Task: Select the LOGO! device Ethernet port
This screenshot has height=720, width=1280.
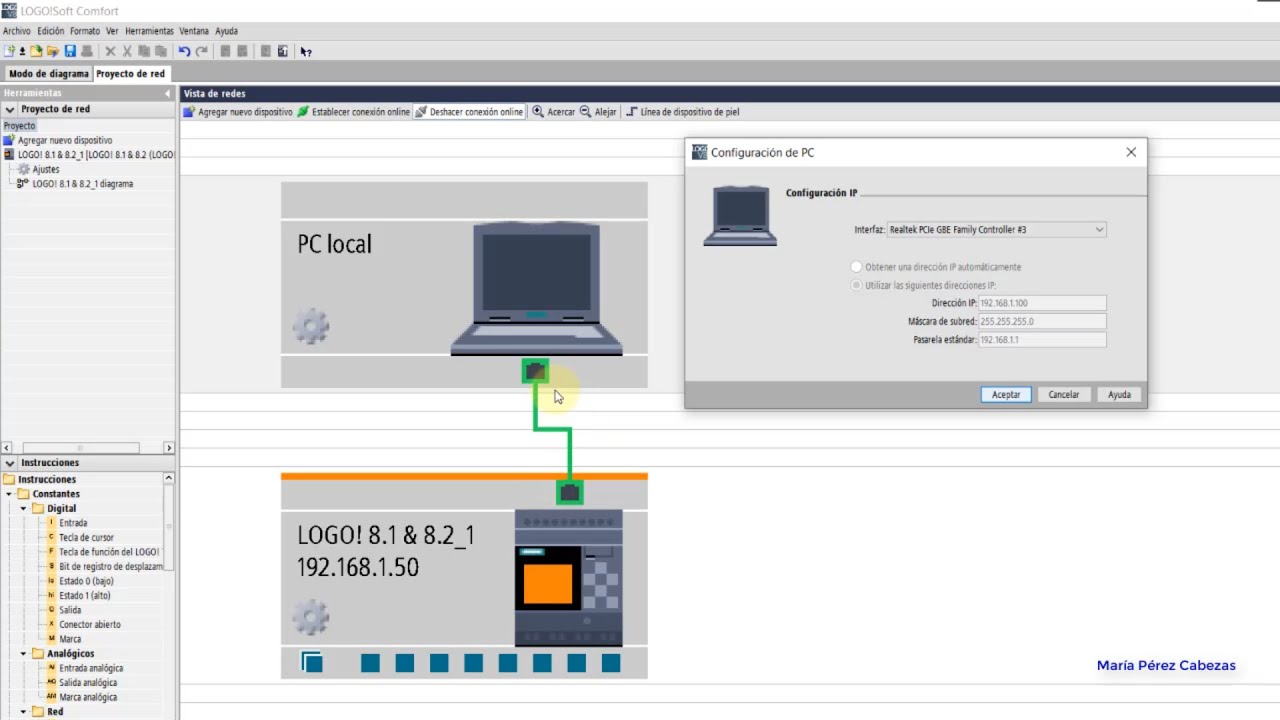Action: (570, 492)
